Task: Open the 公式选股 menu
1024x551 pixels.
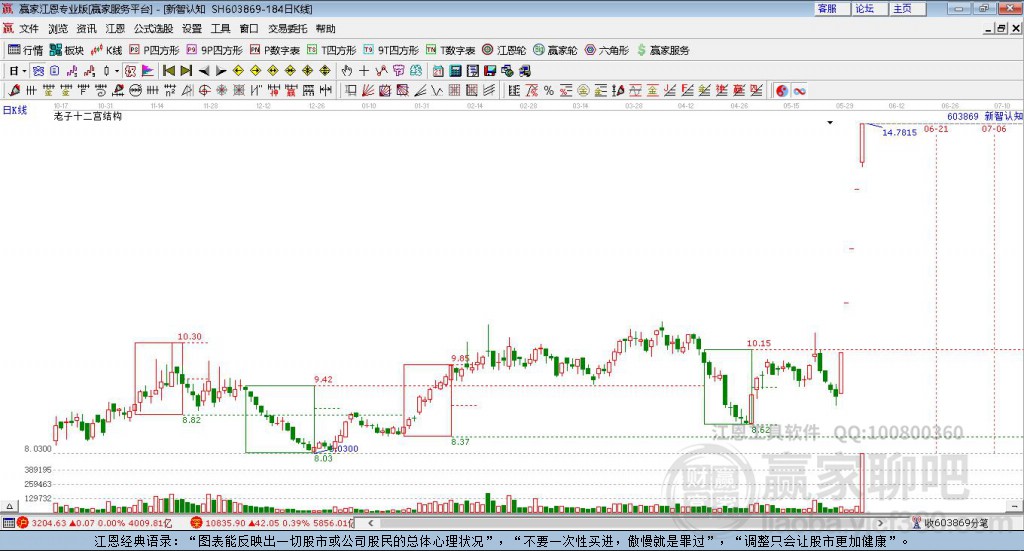Action: point(153,29)
